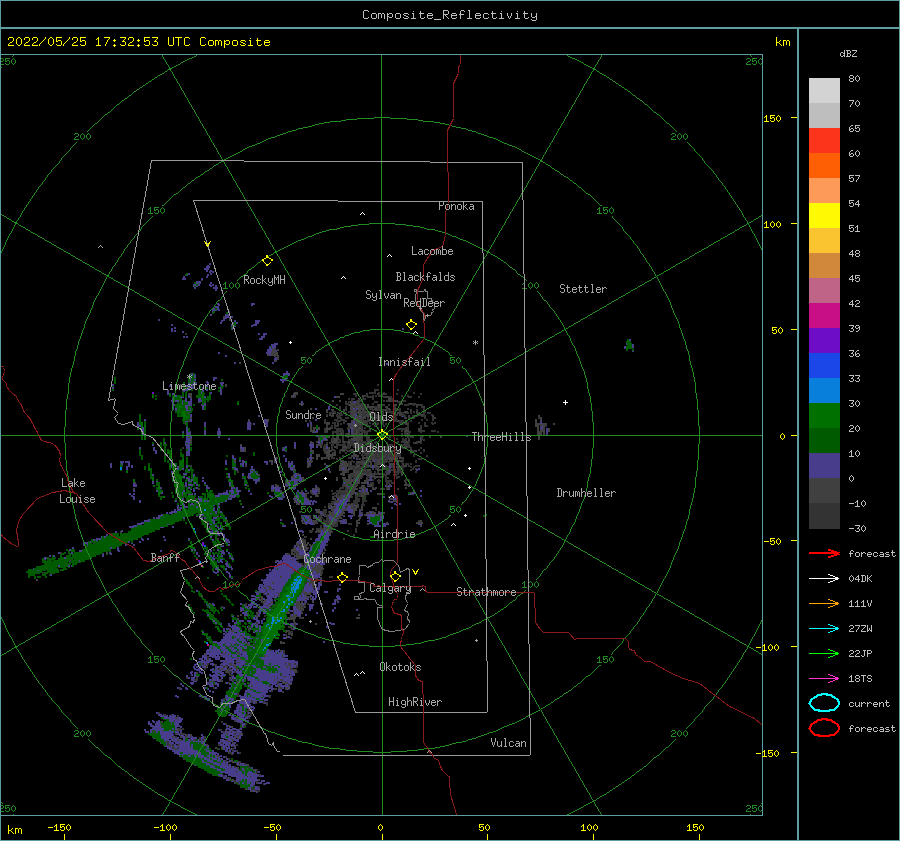Click the cyan current ellipse legend icon
The height and width of the screenshot is (841, 900).
click(824, 703)
